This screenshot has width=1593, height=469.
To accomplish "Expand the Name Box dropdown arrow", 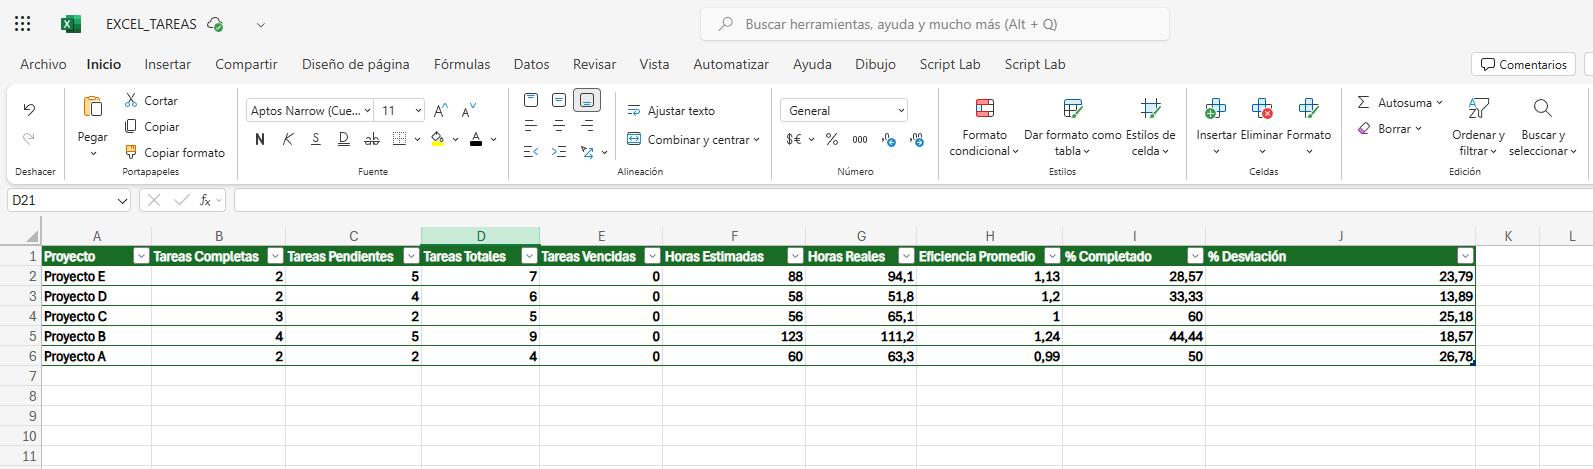I will [x=122, y=201].
